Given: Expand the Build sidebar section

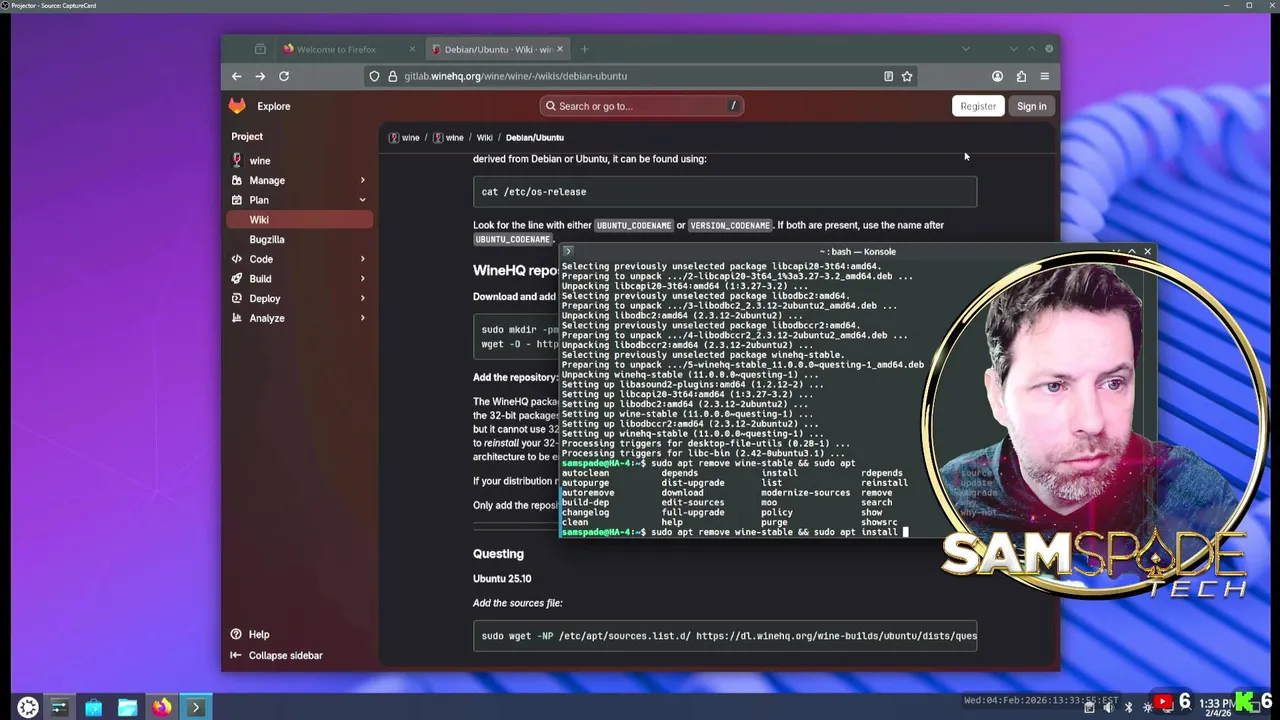Looking at the screenshot, I should click(300, 279).
